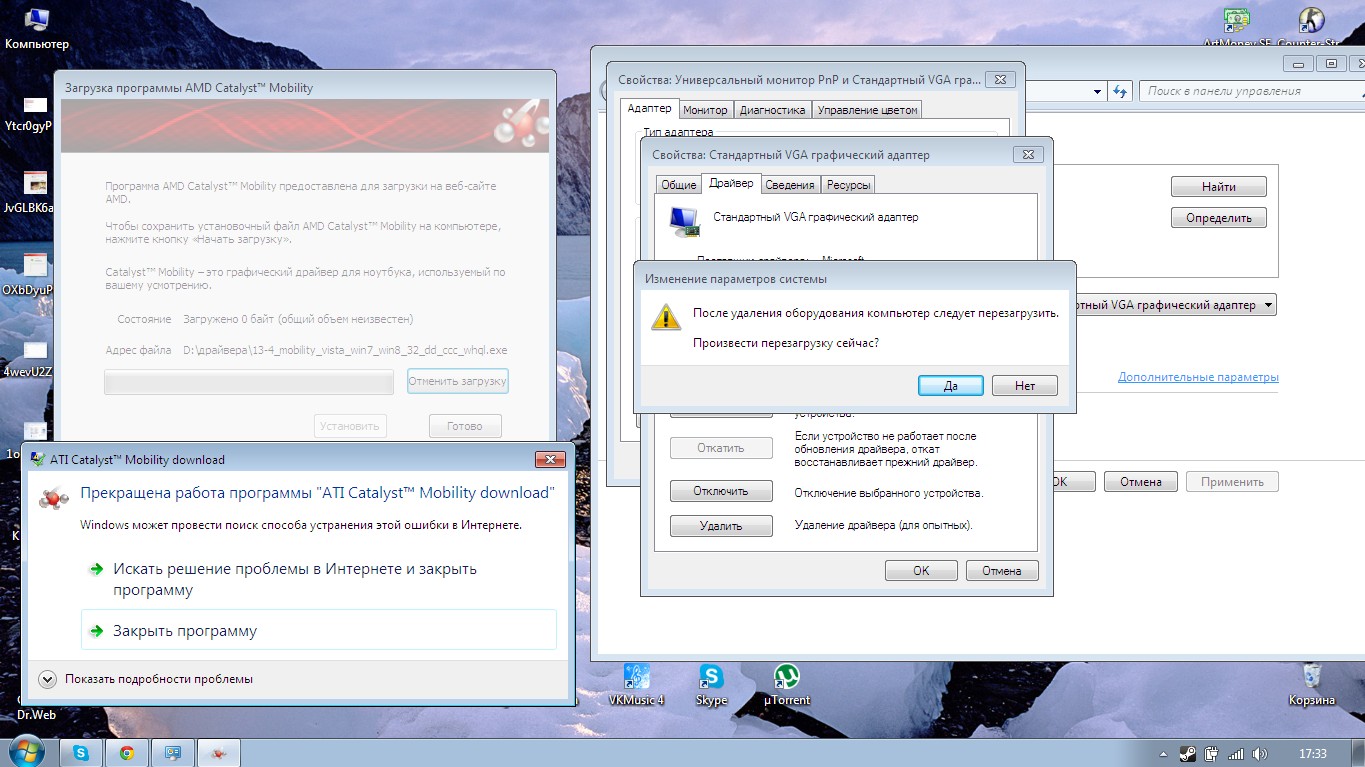Switch to Control Panel taskbar button
The image size is (1365, 767).
[173, 752]
